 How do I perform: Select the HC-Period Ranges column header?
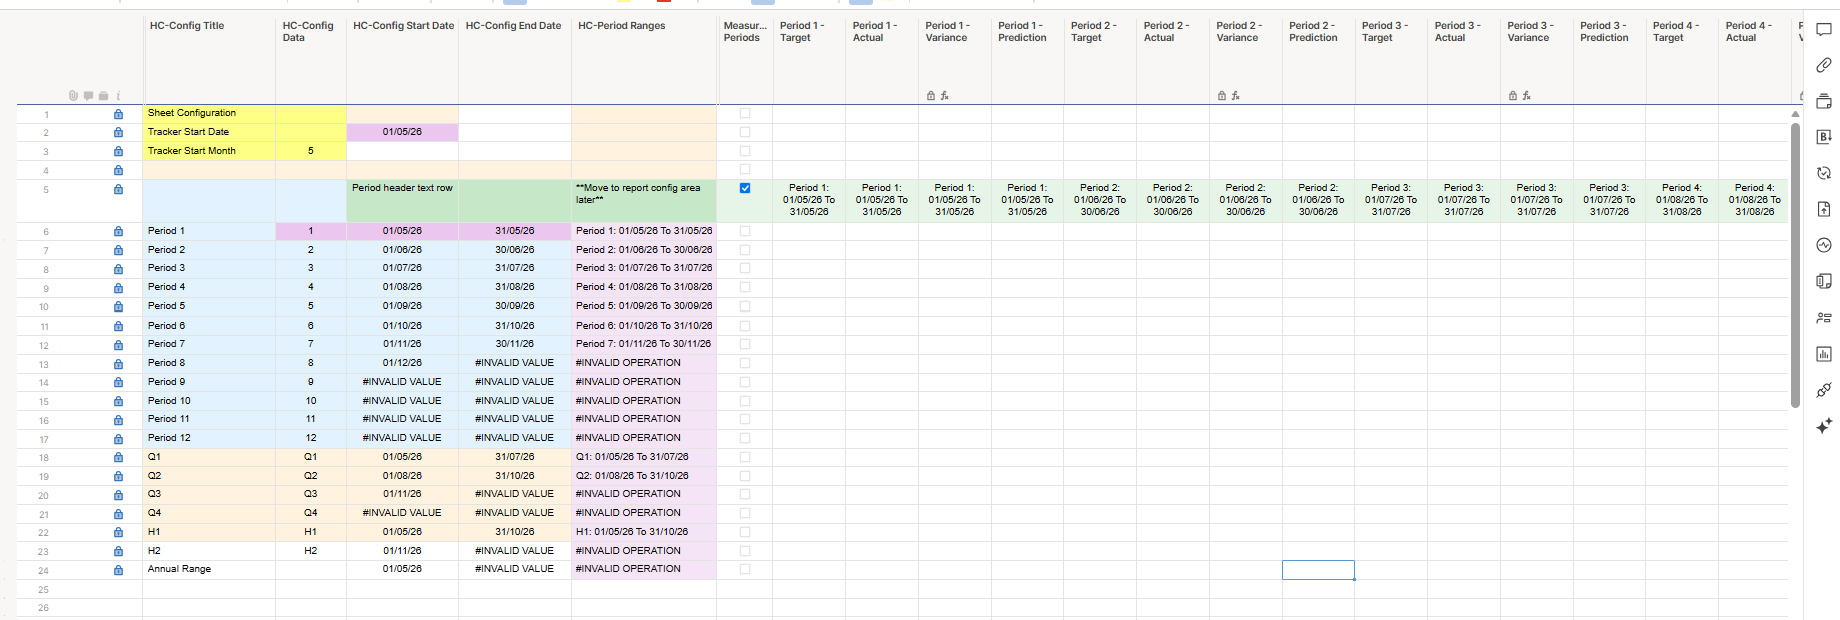[x=644, y=58]
